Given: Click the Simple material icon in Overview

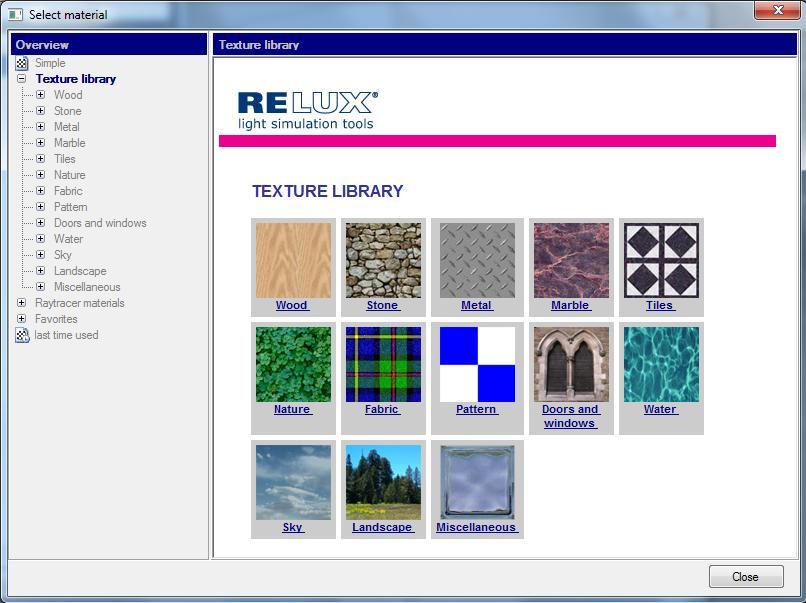Looking at the screenshot, I should (x=22, y=63).
